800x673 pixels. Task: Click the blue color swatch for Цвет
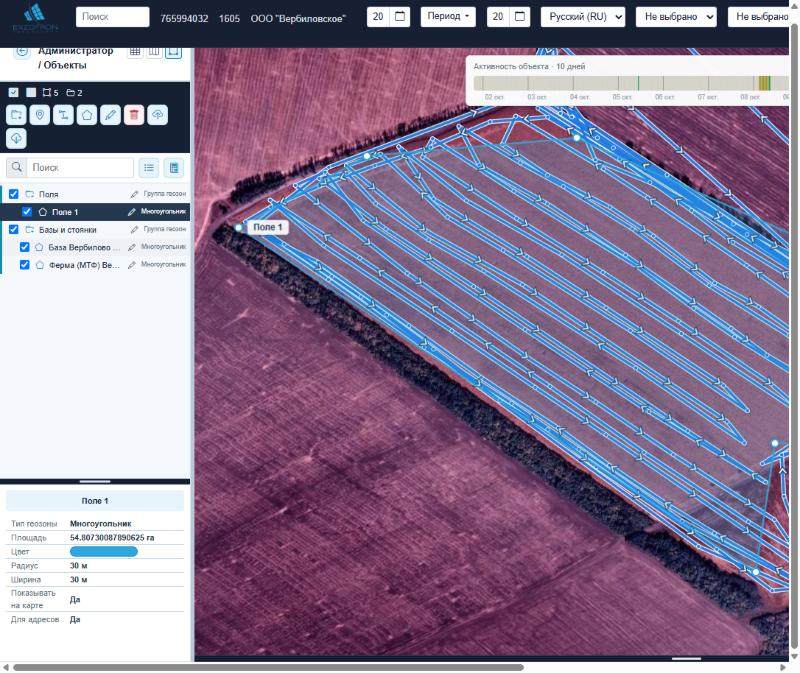pos(104,552)
